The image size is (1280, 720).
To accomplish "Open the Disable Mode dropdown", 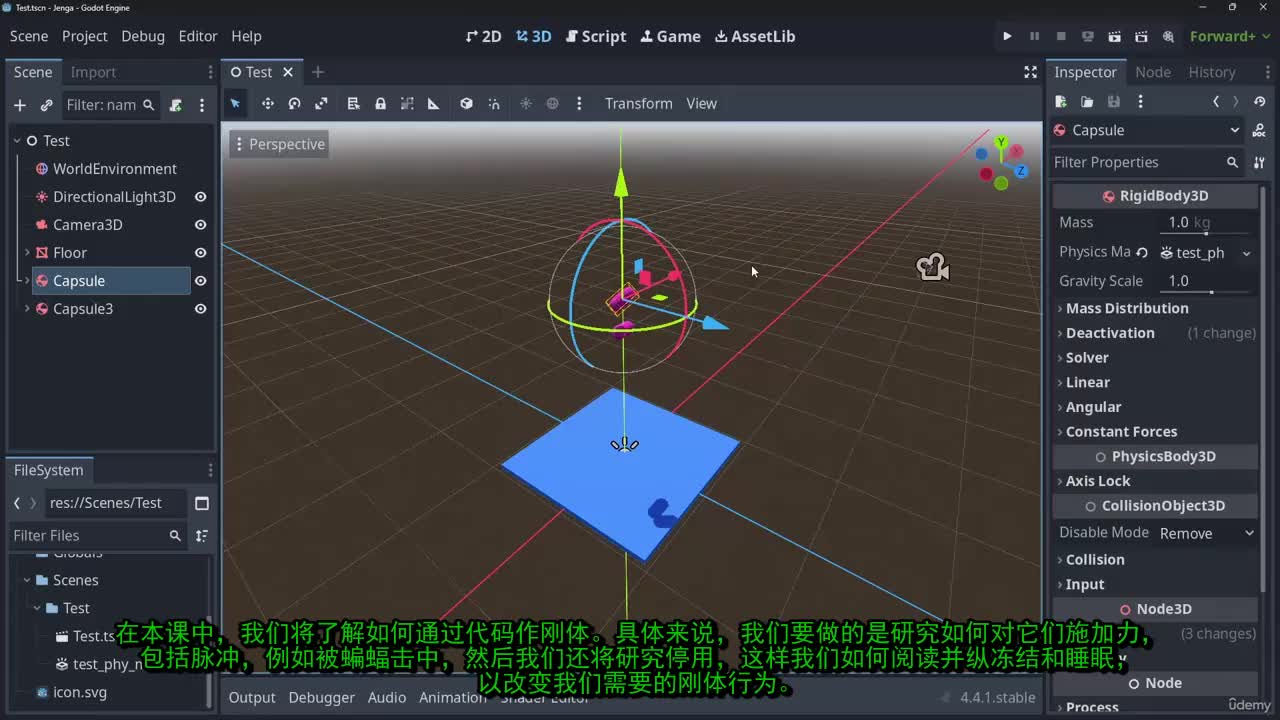I will coord(1206,534).
